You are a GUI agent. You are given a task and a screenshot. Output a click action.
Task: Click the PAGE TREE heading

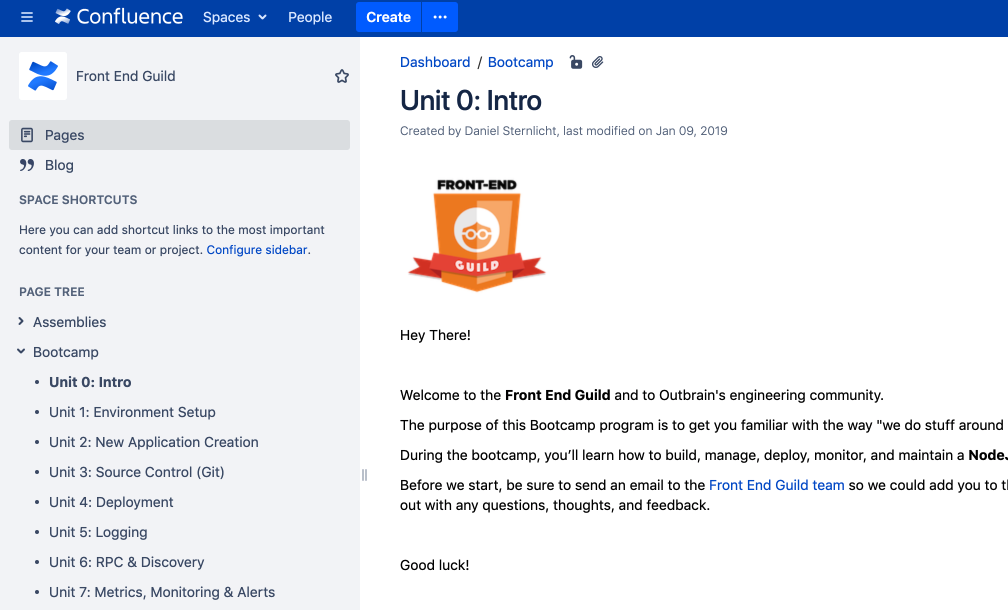click(52, 292)
